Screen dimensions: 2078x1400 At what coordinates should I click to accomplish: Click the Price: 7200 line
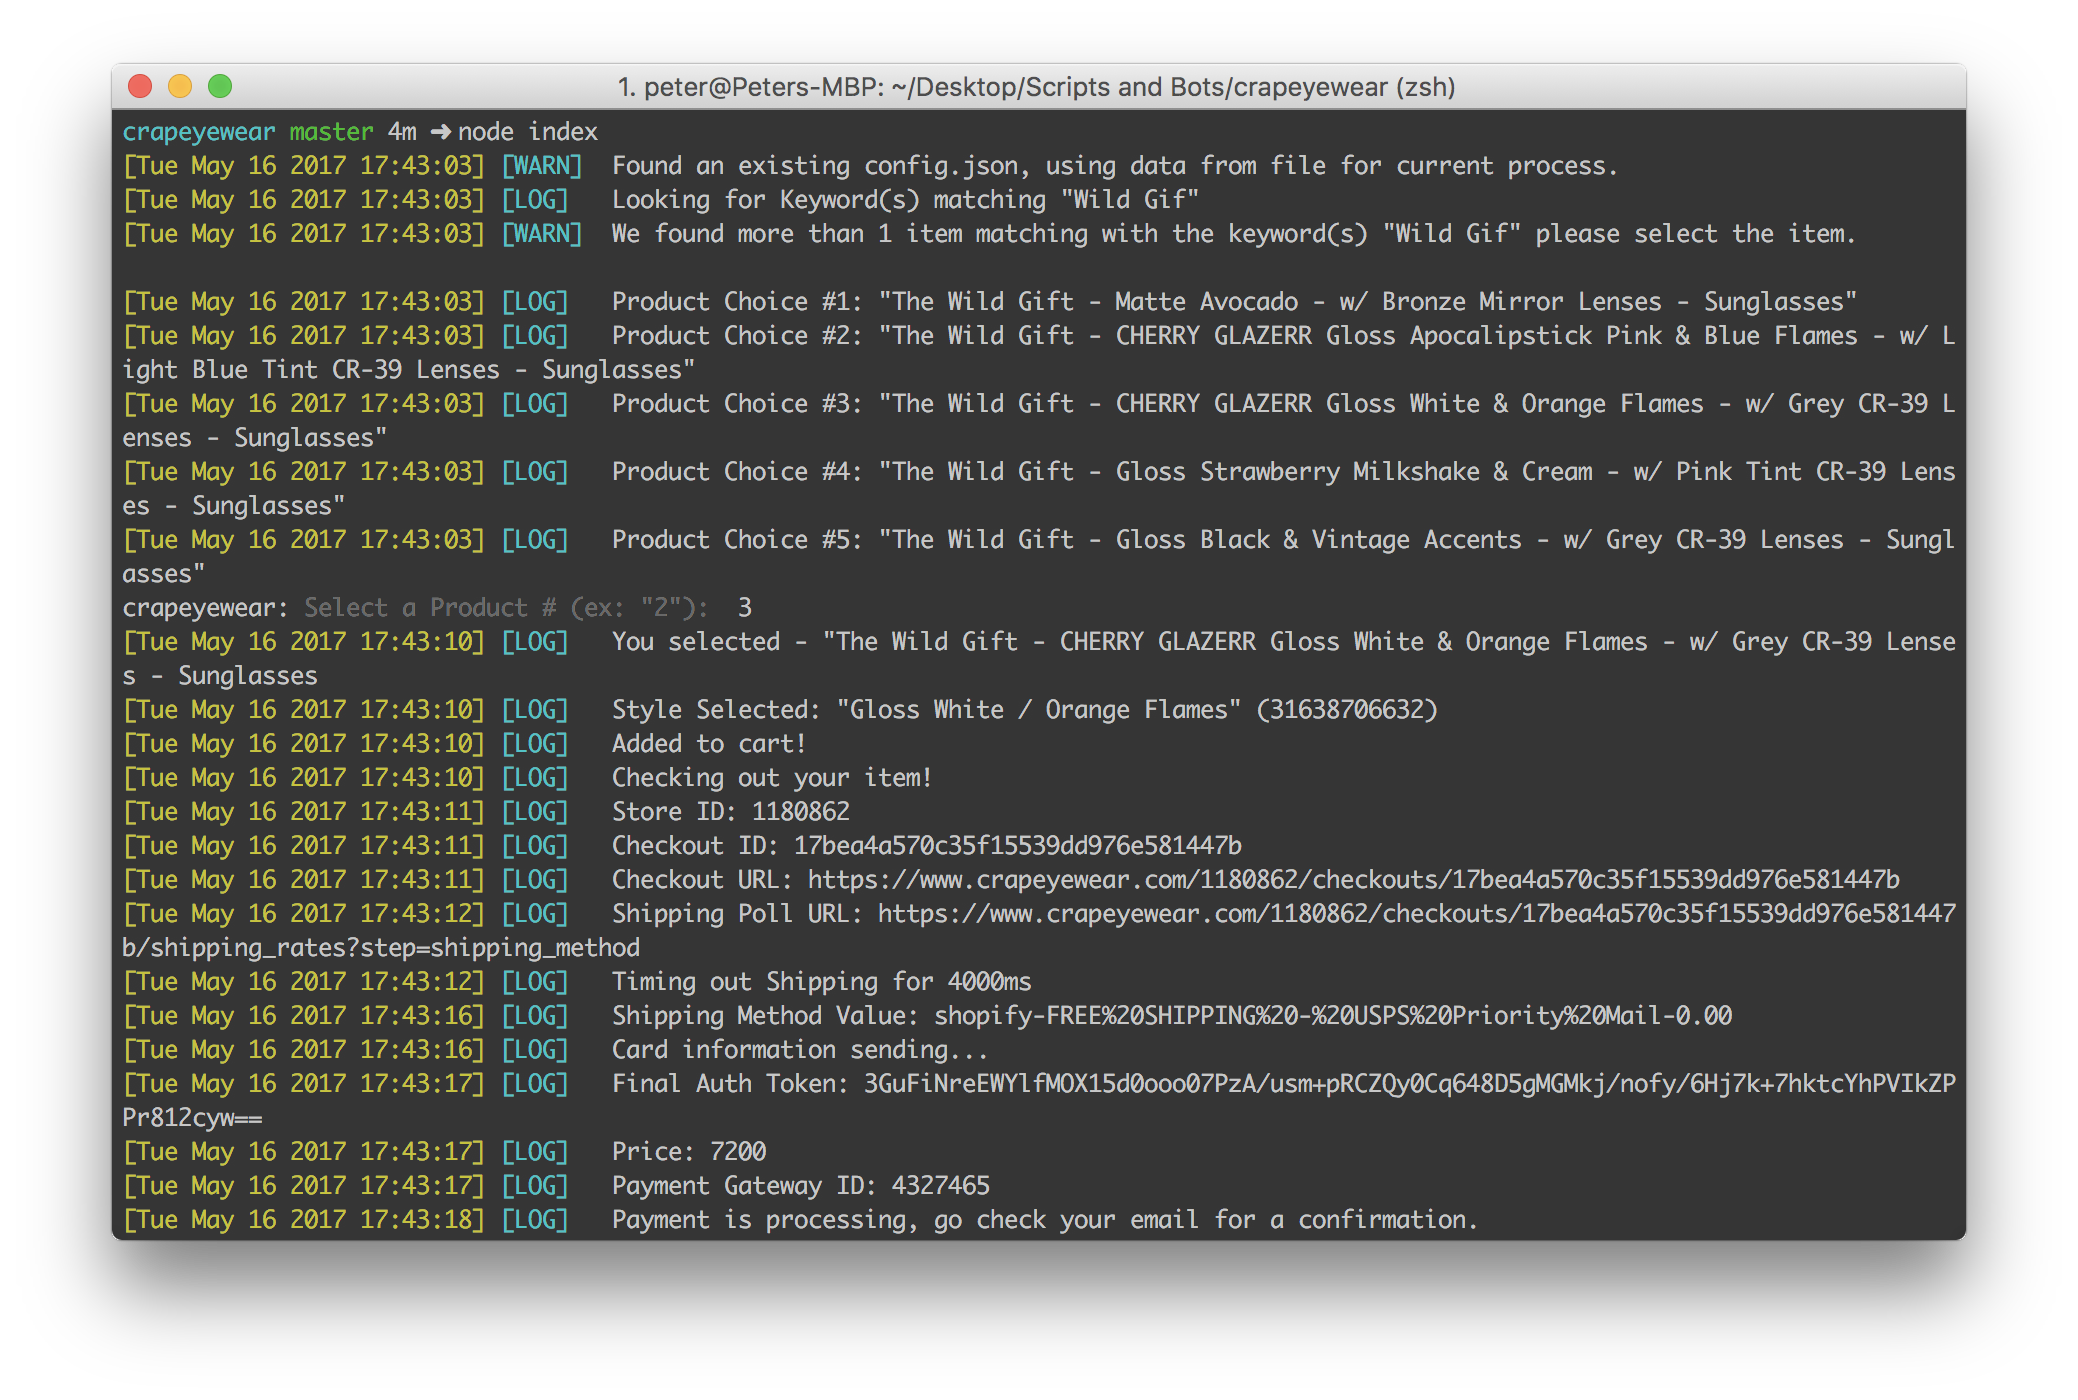(x=689, y=1152)
